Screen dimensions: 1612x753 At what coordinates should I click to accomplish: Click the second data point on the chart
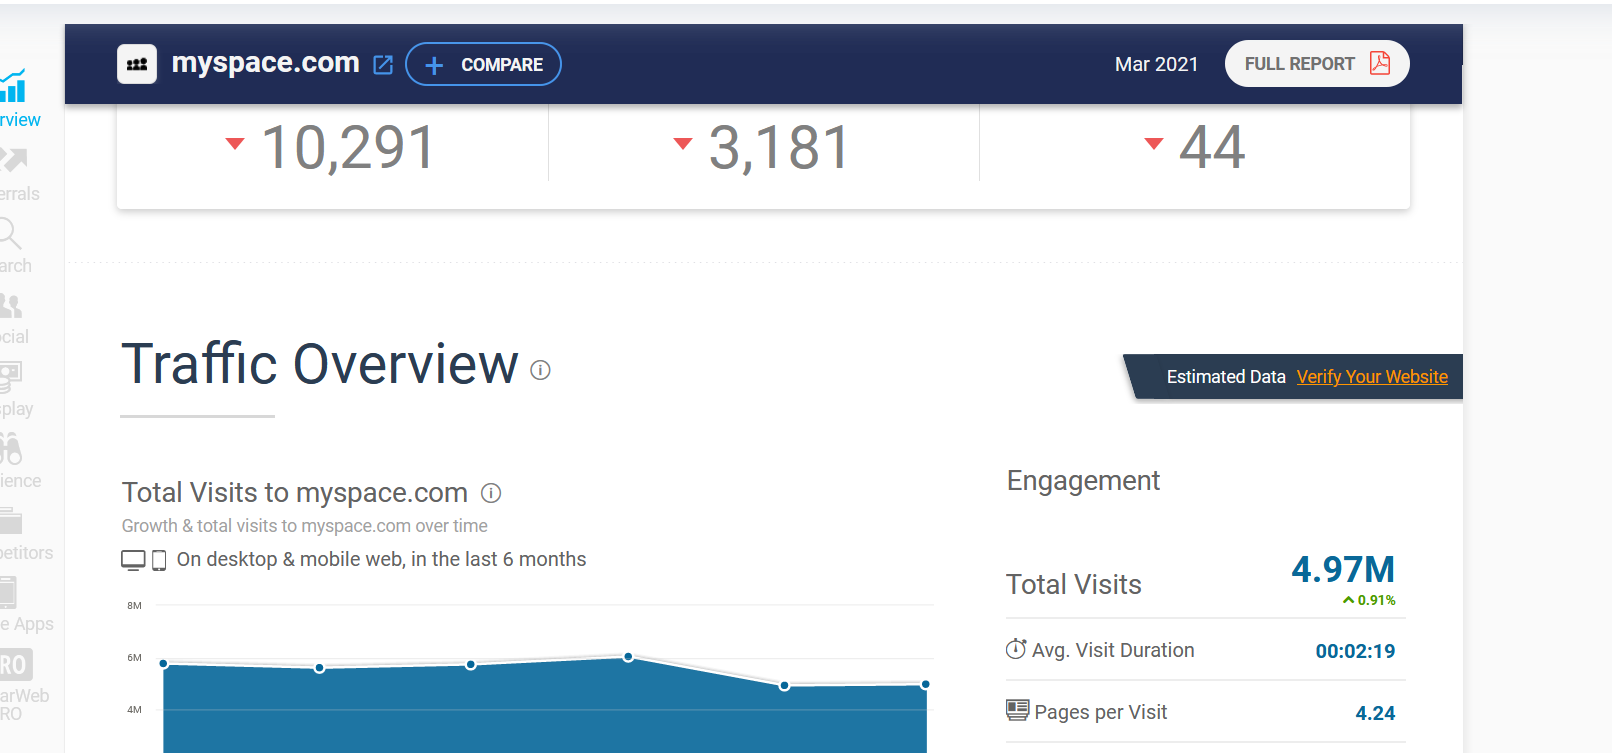click(x=320, y=668)
